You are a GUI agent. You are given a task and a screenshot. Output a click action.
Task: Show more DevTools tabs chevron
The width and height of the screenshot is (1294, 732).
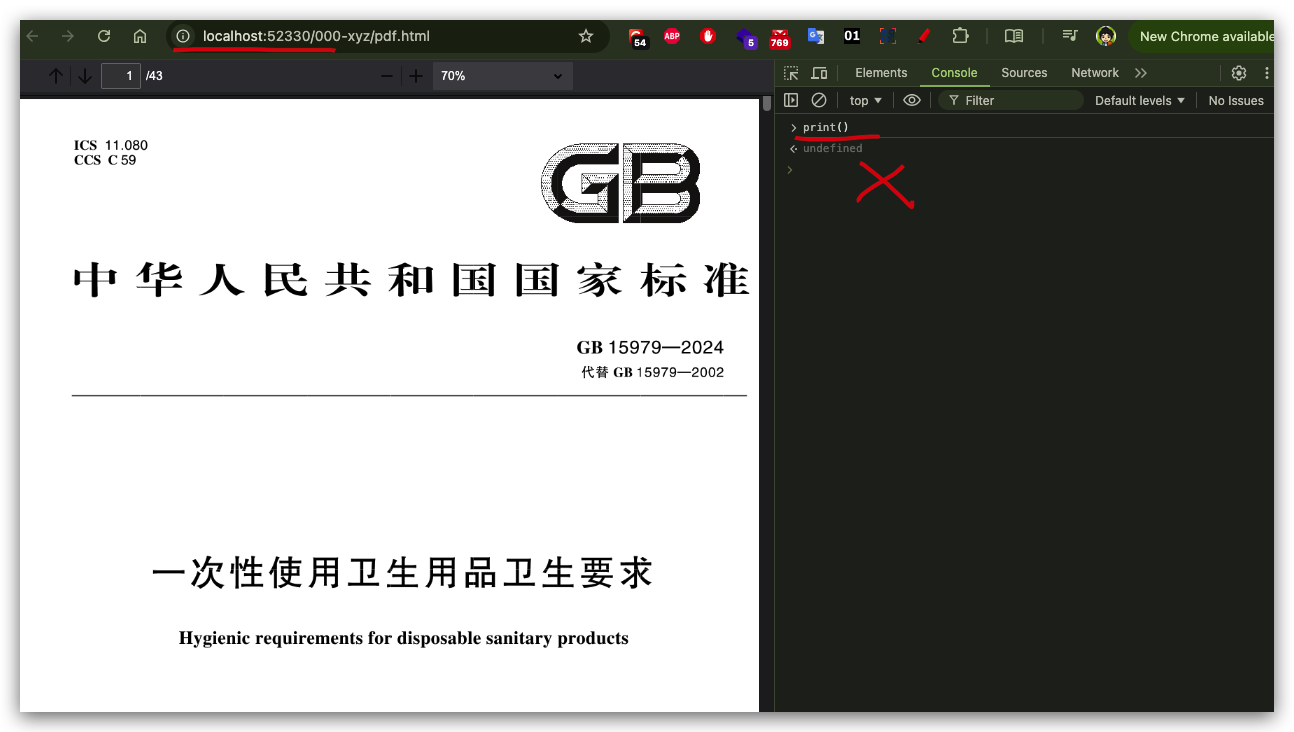pyautogui.click(x=1141, y=73)
